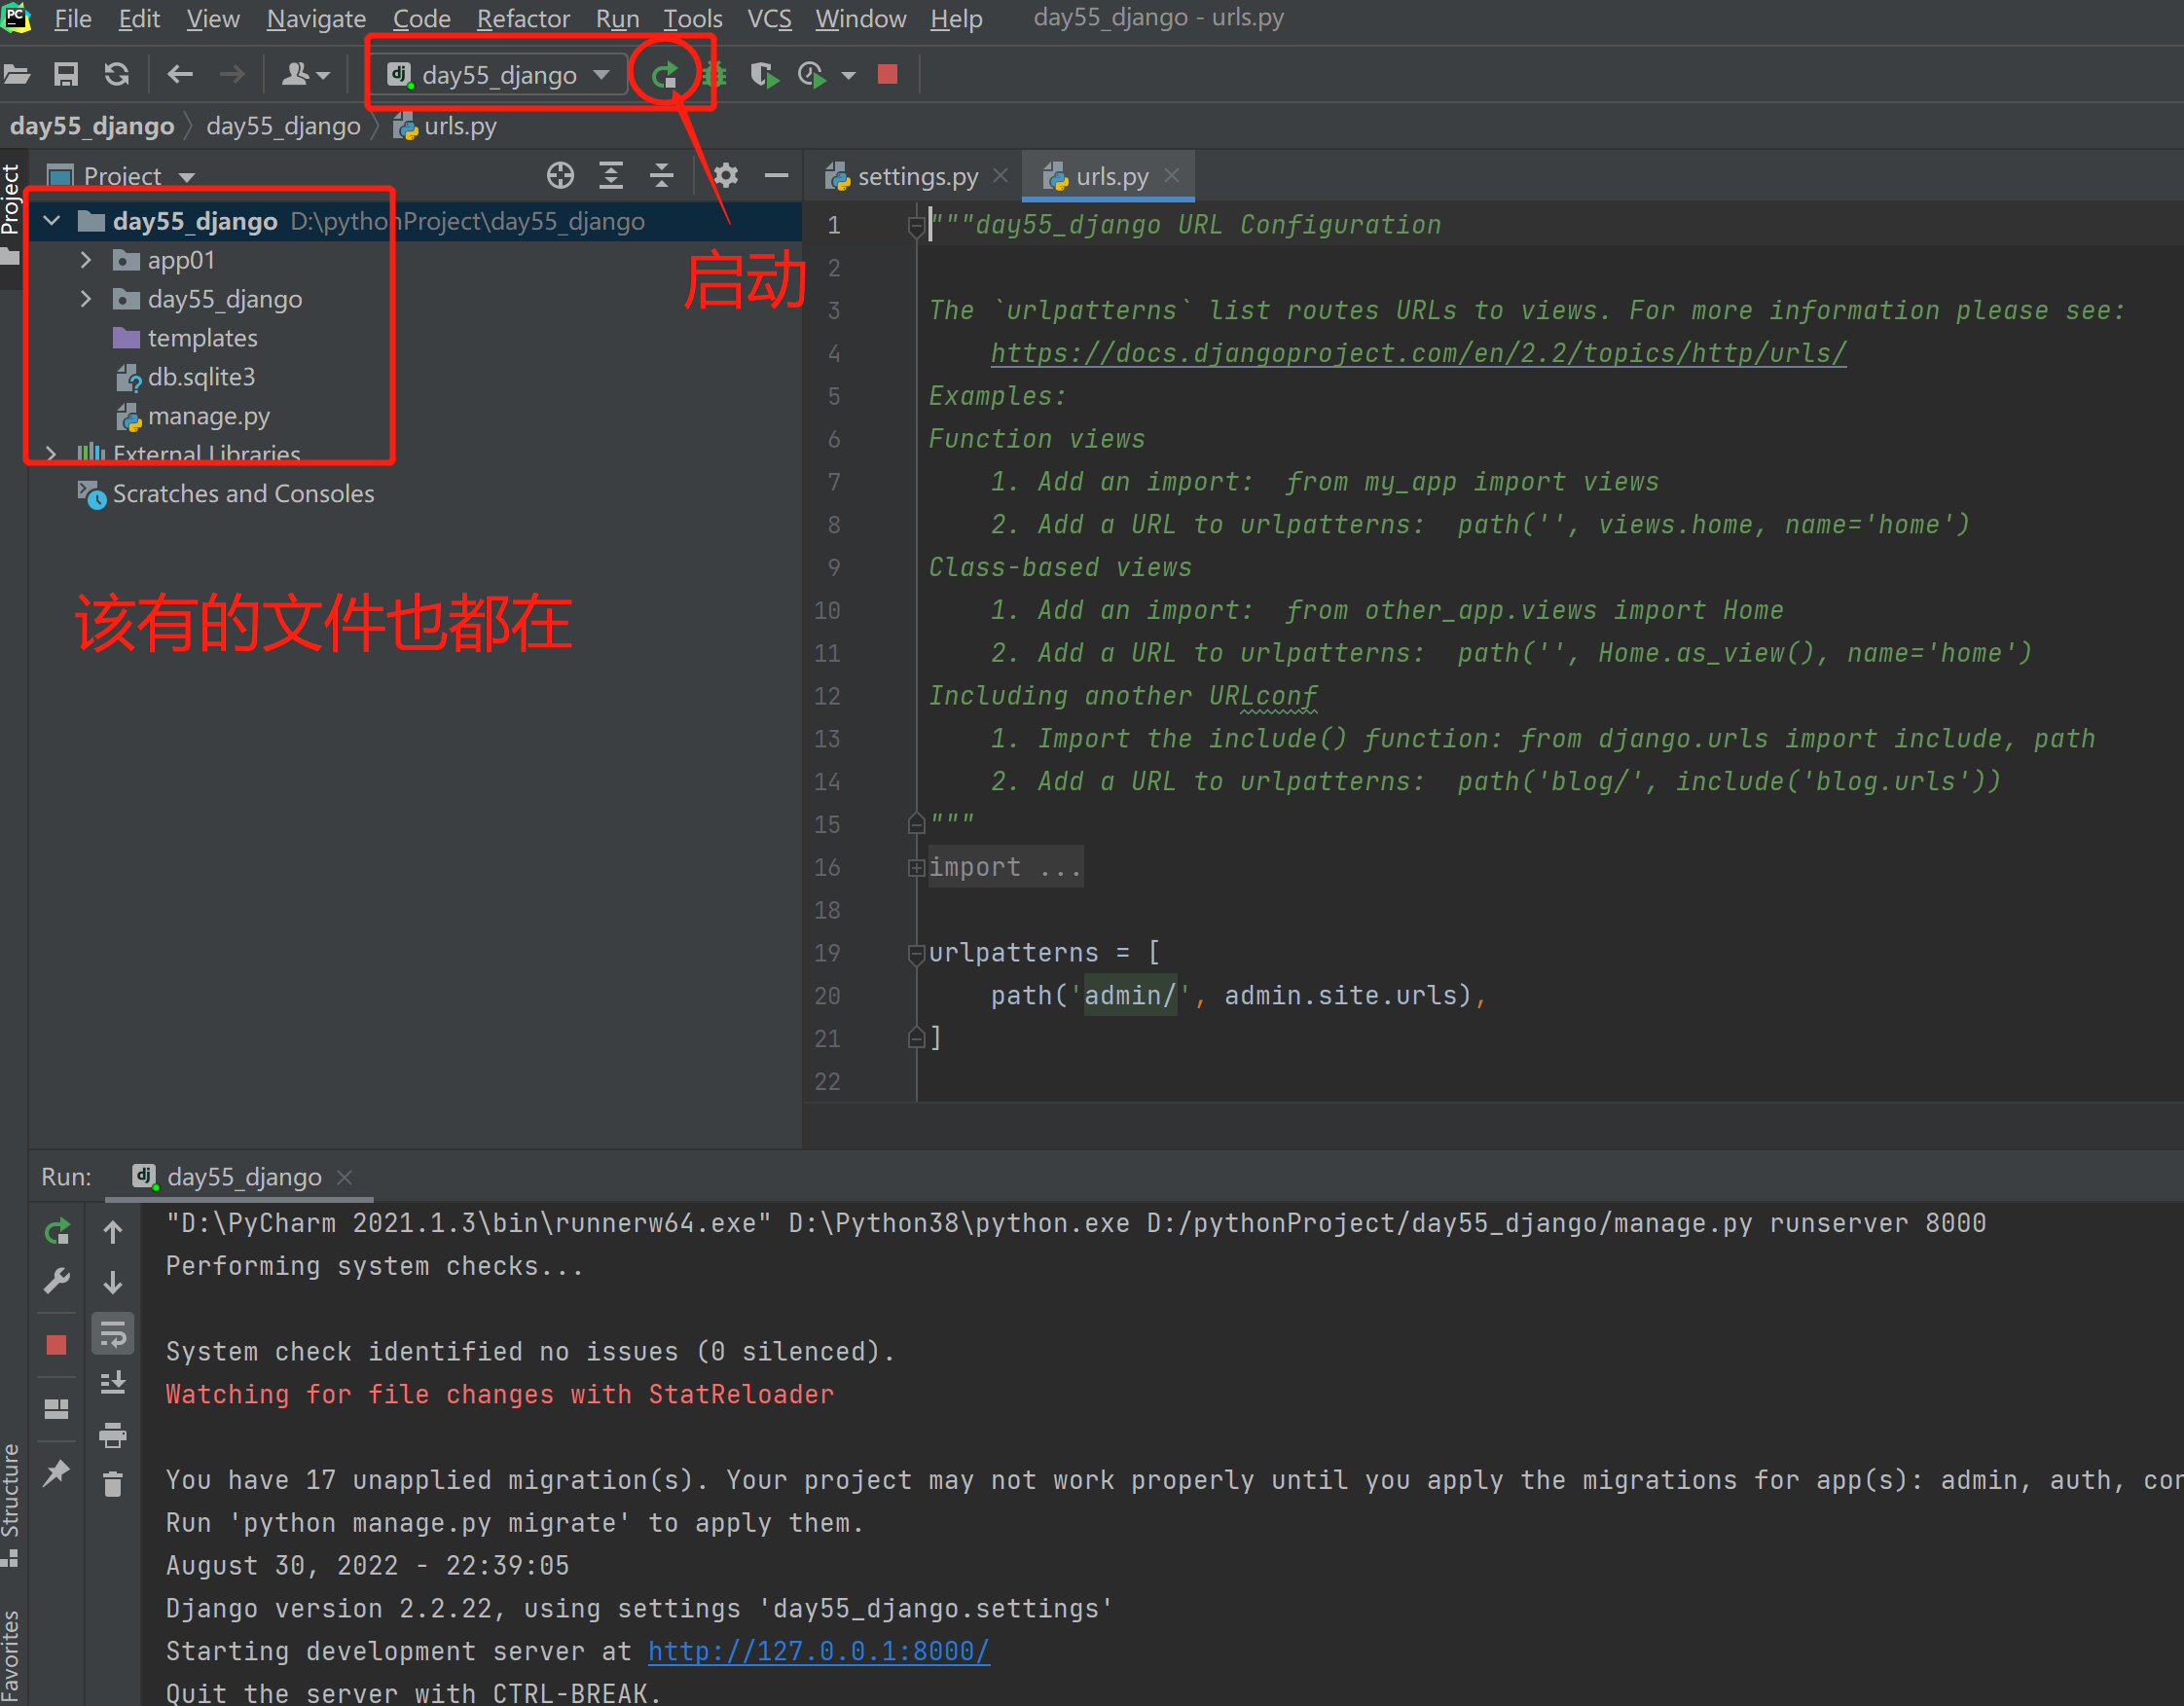The height and width of the screenshot is (1706, 2184).
Task: Rerun day55_django with green toolbar icon
Action: click(x=664, y=75)
